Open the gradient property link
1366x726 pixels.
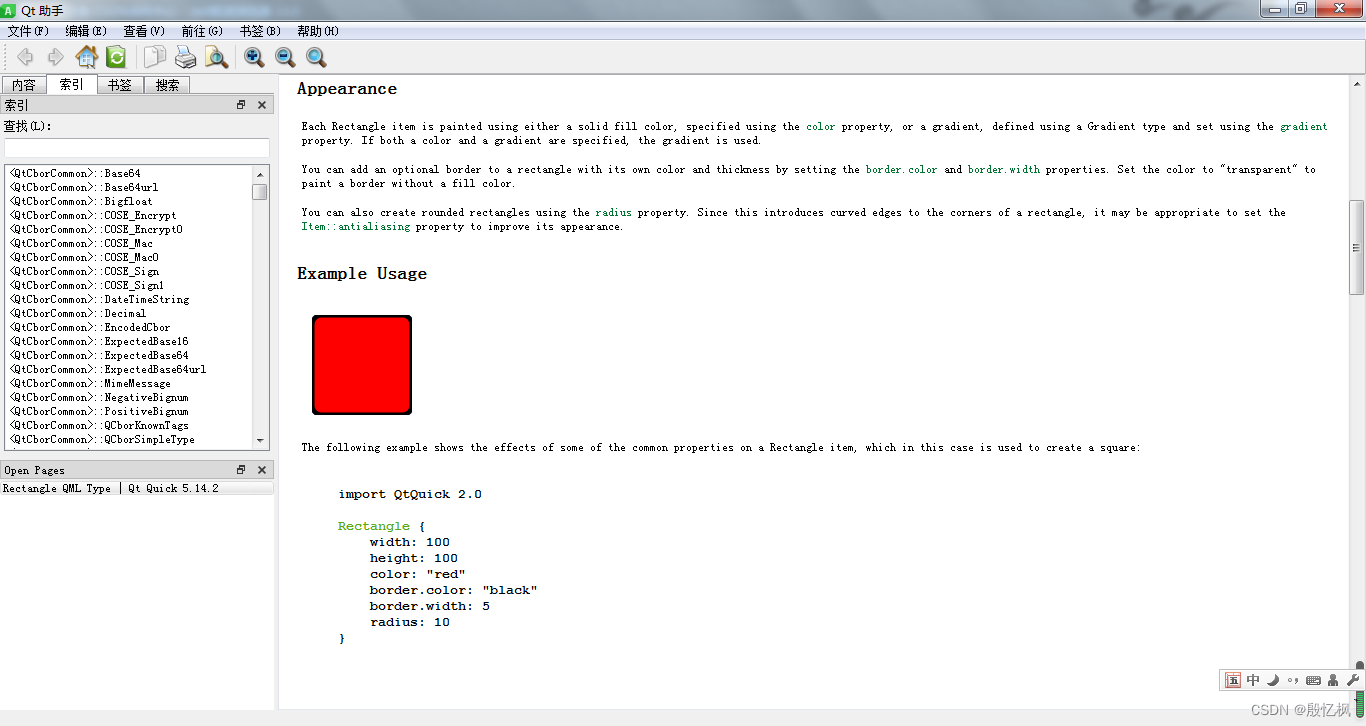tap(1302, 126)
